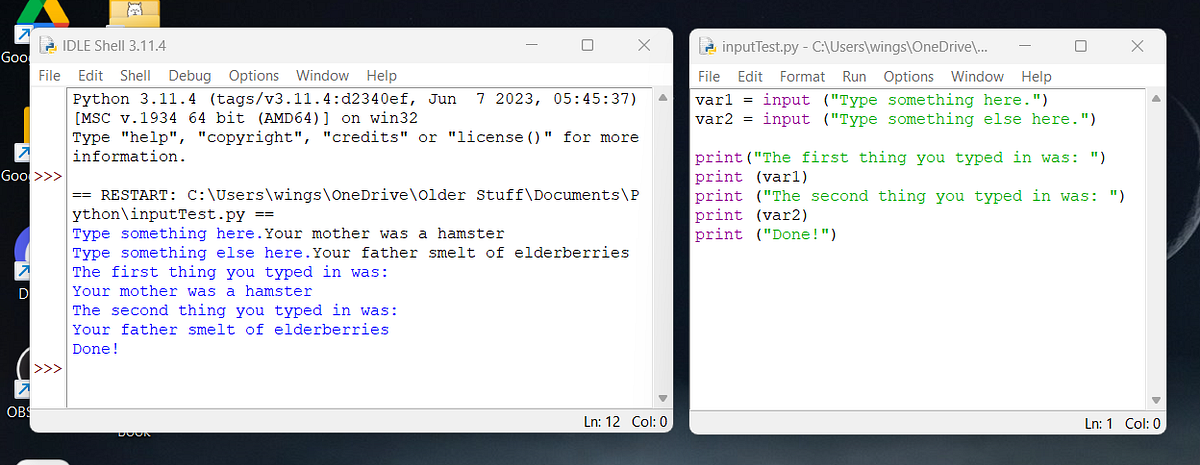The height and width of the screenshot is (465, 1200).
Task: Open Debug menu in IDLE Shell
Action: point(190,75)
